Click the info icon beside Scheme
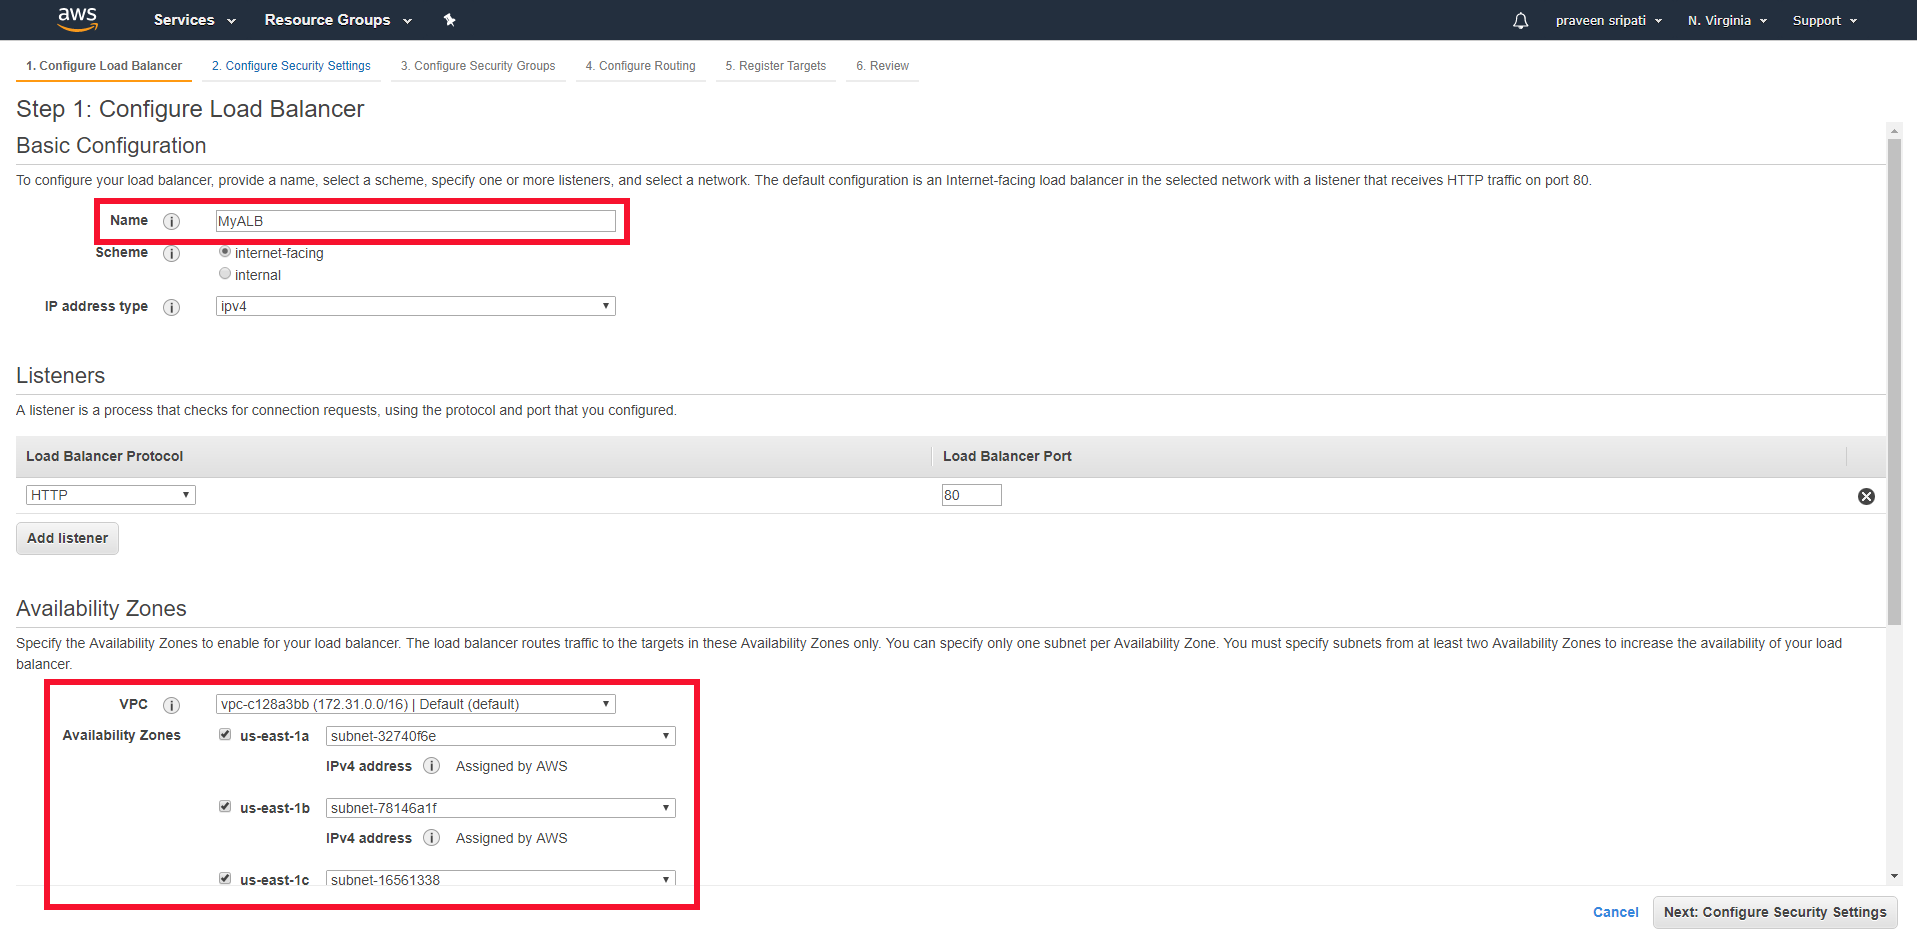The image size is (1917, 947). click(172, 253)
